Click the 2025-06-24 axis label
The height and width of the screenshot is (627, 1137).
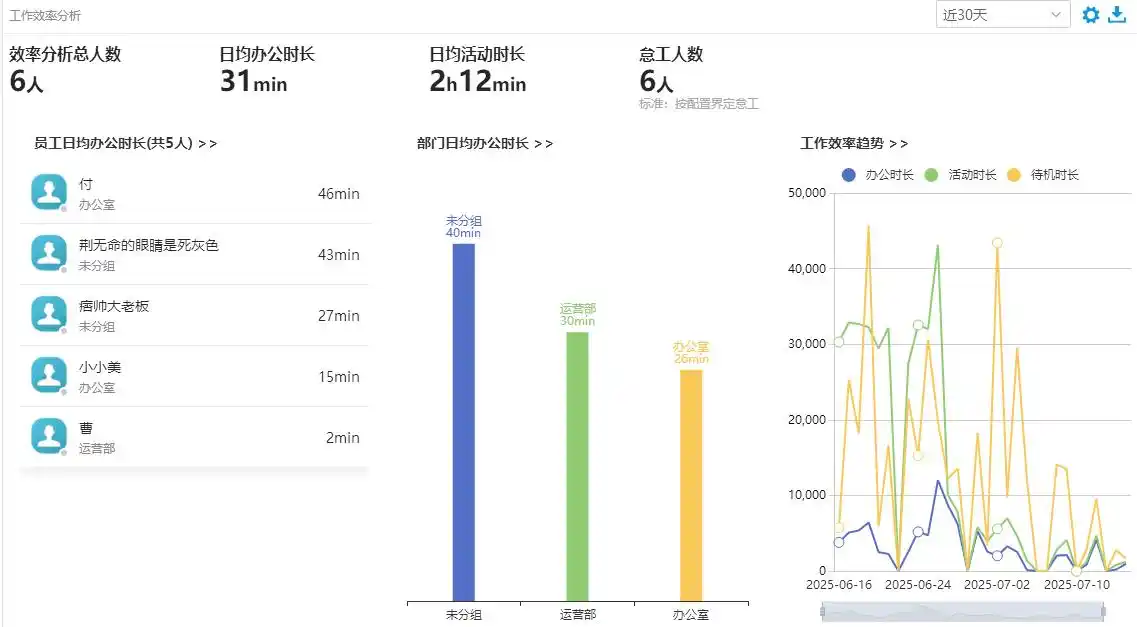click(918, 584)
